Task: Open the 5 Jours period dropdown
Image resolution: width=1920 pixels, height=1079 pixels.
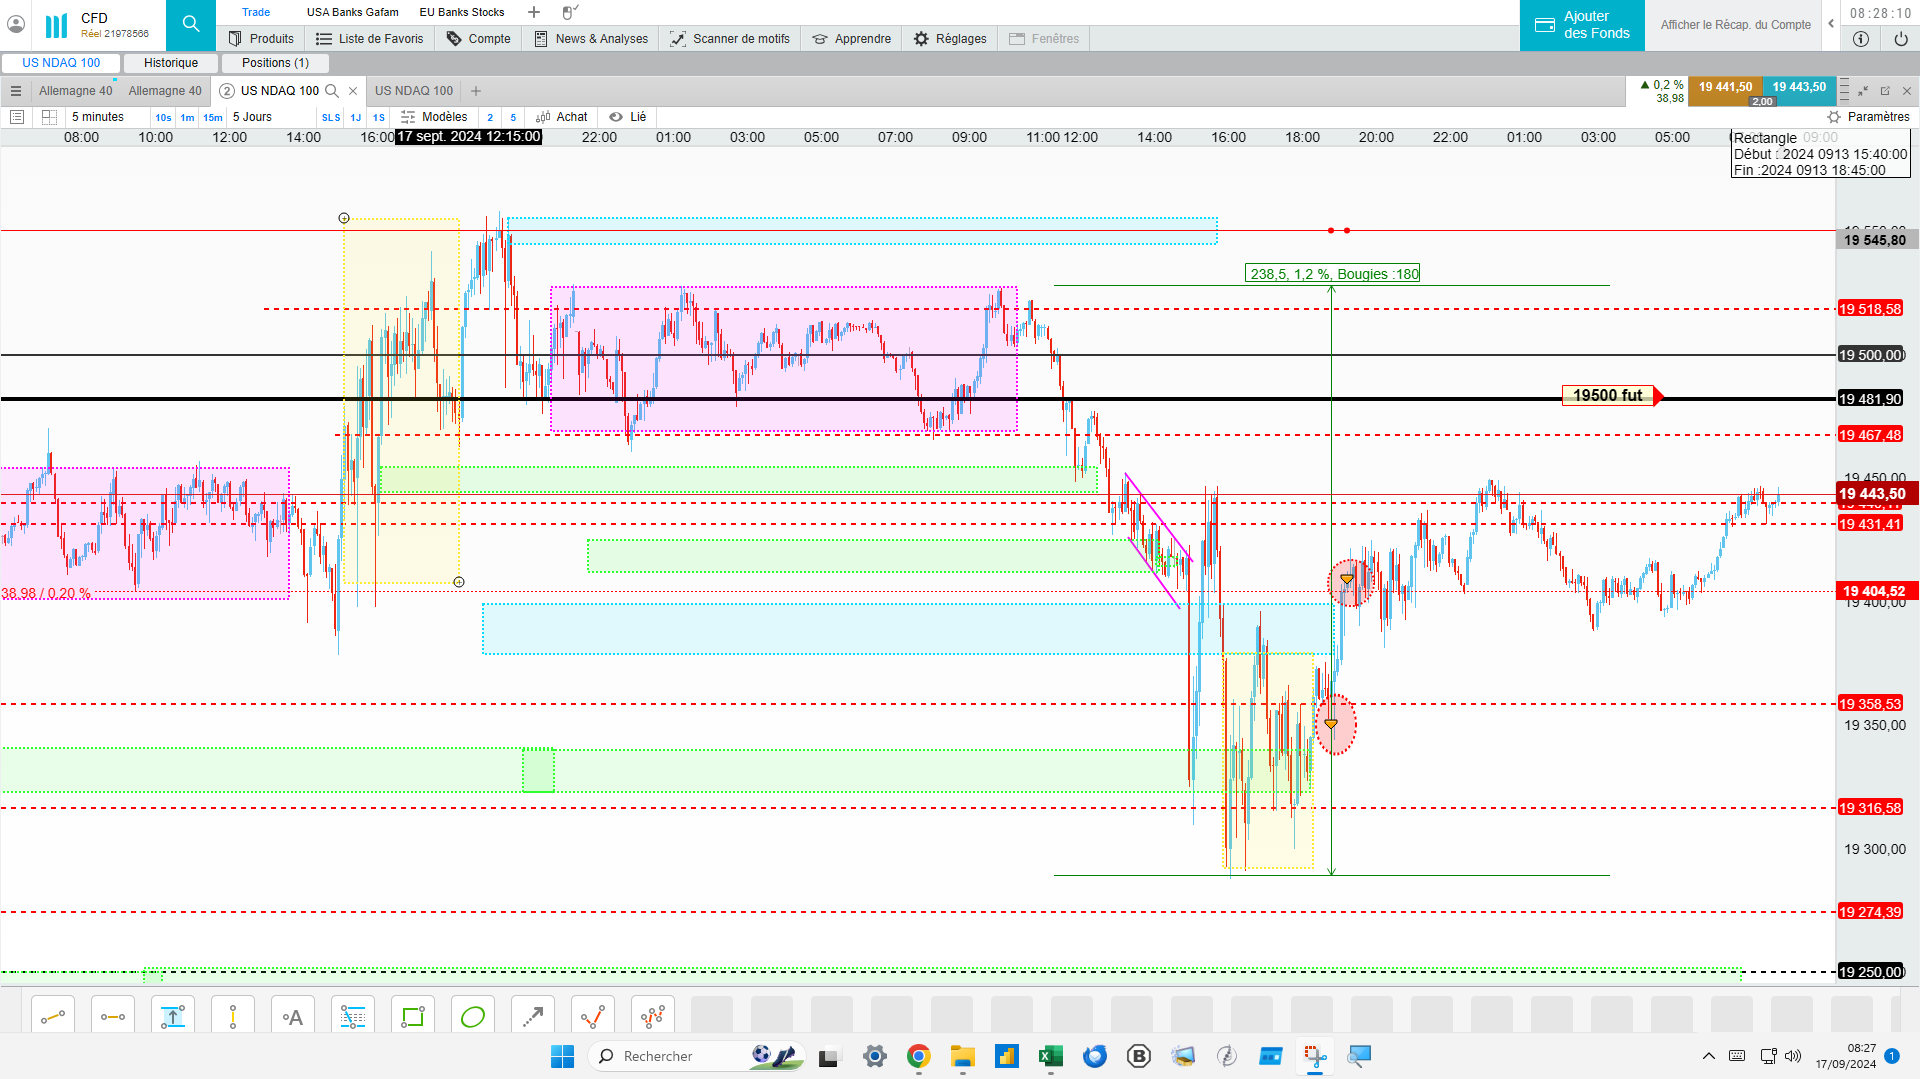Action: [x=253, y=117]
